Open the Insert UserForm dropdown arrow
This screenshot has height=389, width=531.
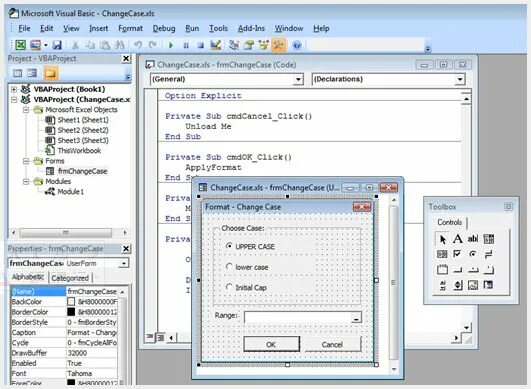click(46, 45)
